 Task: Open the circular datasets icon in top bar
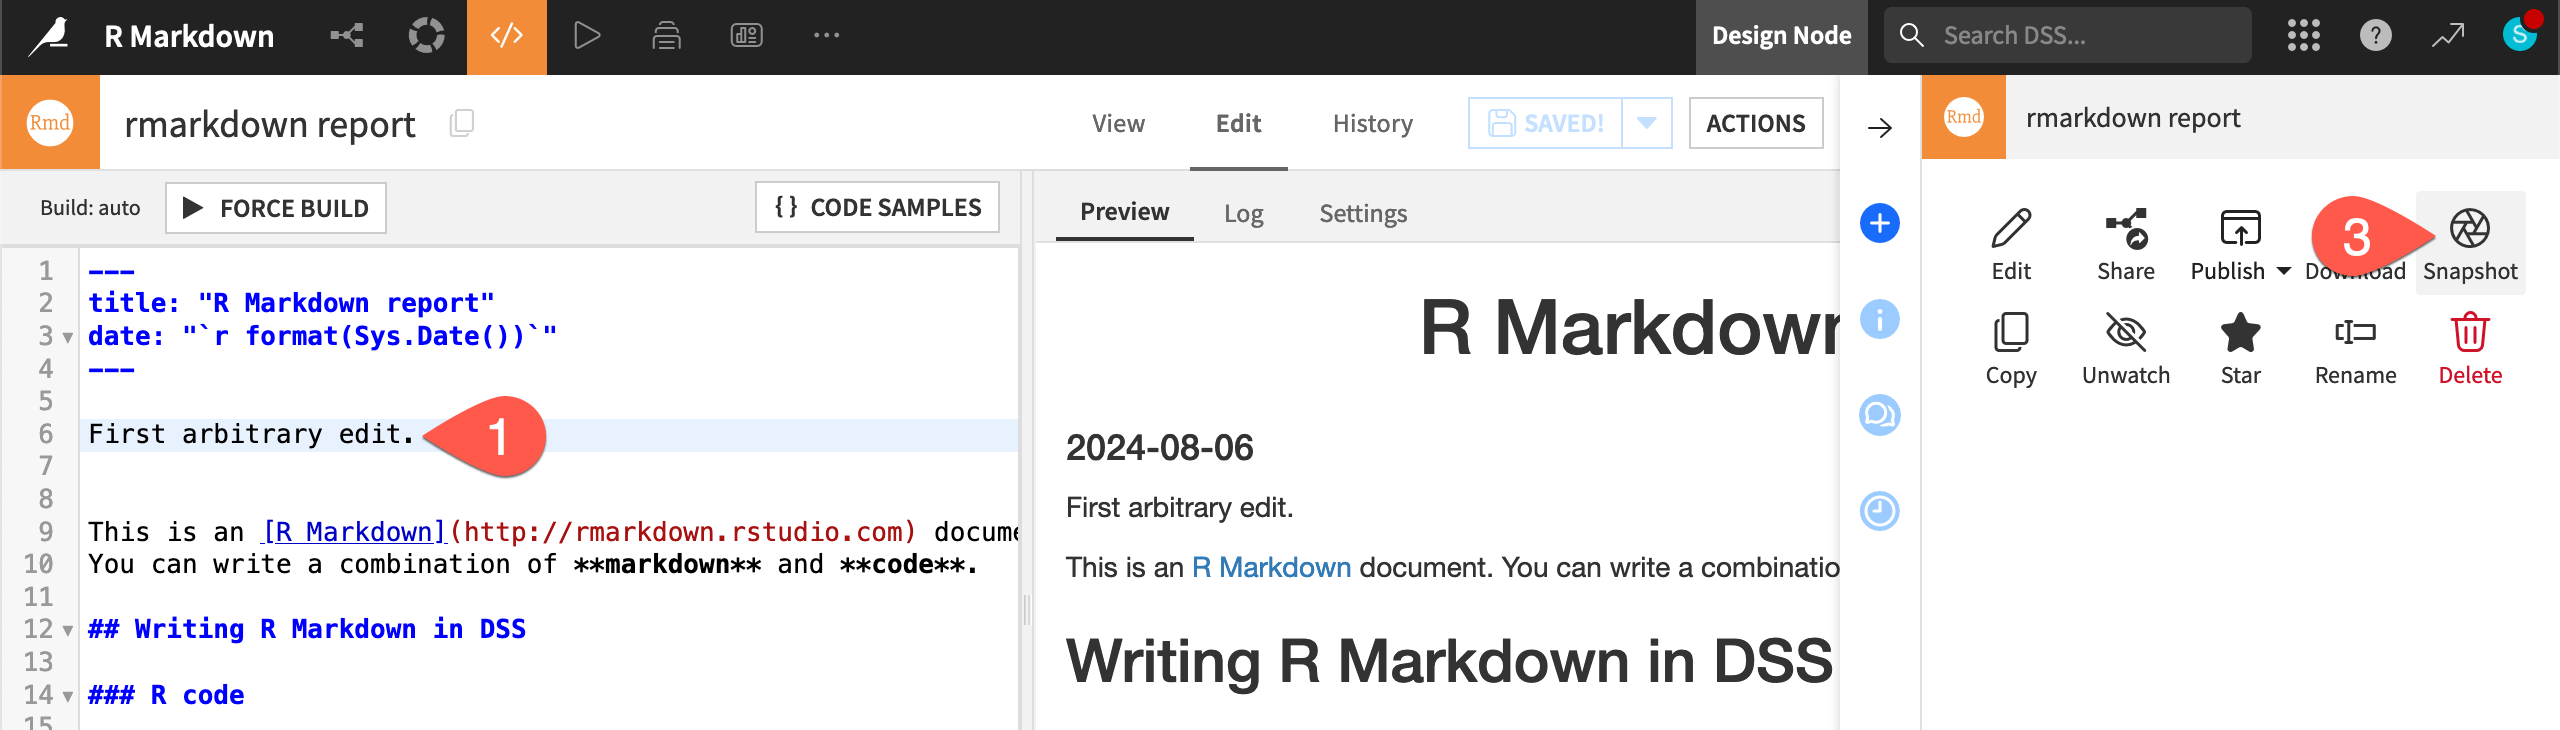point(427,36)
